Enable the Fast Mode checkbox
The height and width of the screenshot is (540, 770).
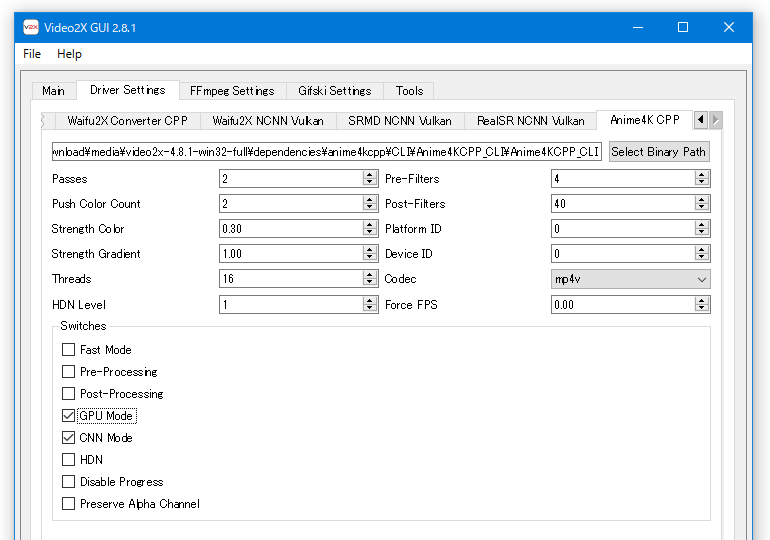pos(68,350)
